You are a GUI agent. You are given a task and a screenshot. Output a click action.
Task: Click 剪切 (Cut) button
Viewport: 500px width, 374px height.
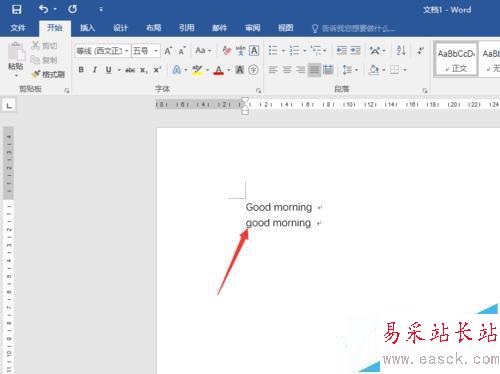[x=44, y=46]
